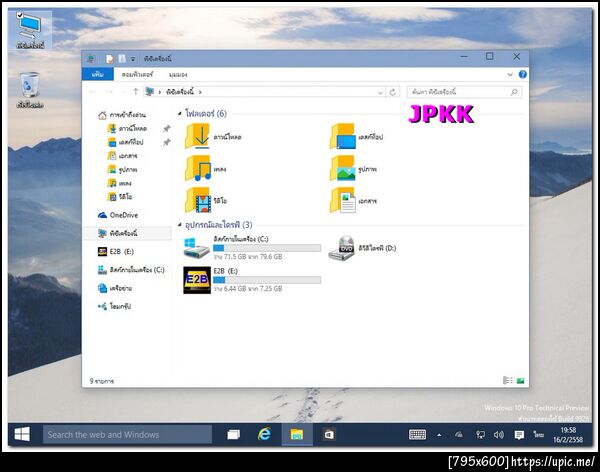
Task: Open the touch keyboard icon in tray
Action: pos(417,435)
